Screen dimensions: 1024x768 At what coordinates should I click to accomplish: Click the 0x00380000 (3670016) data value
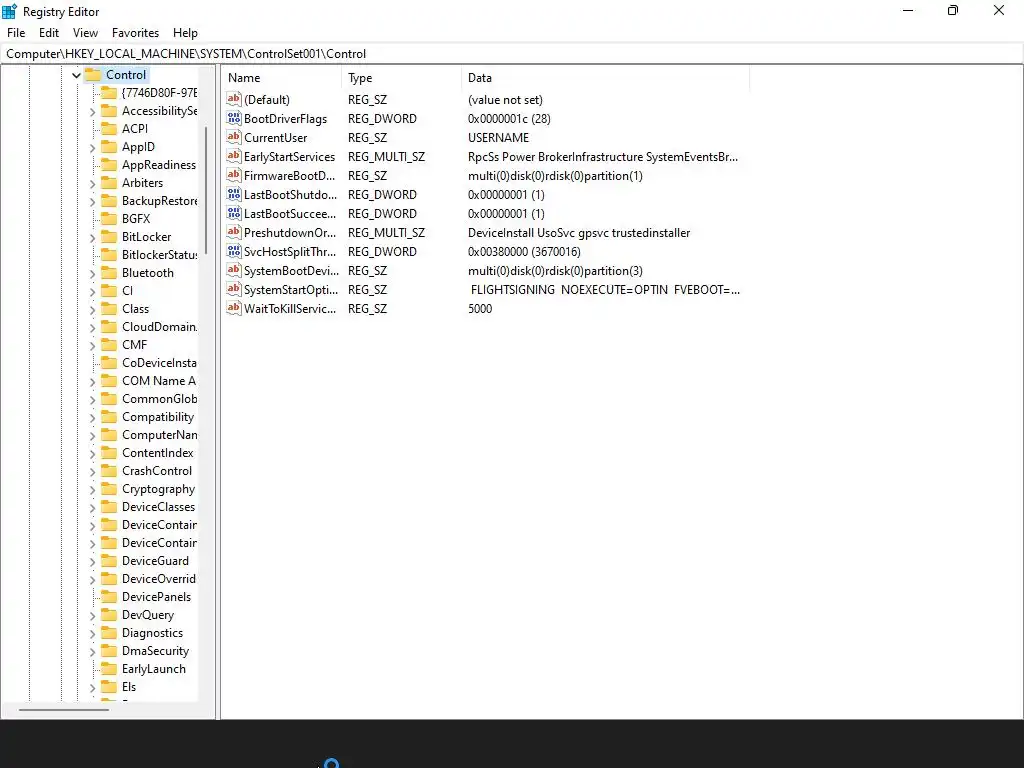524,251
